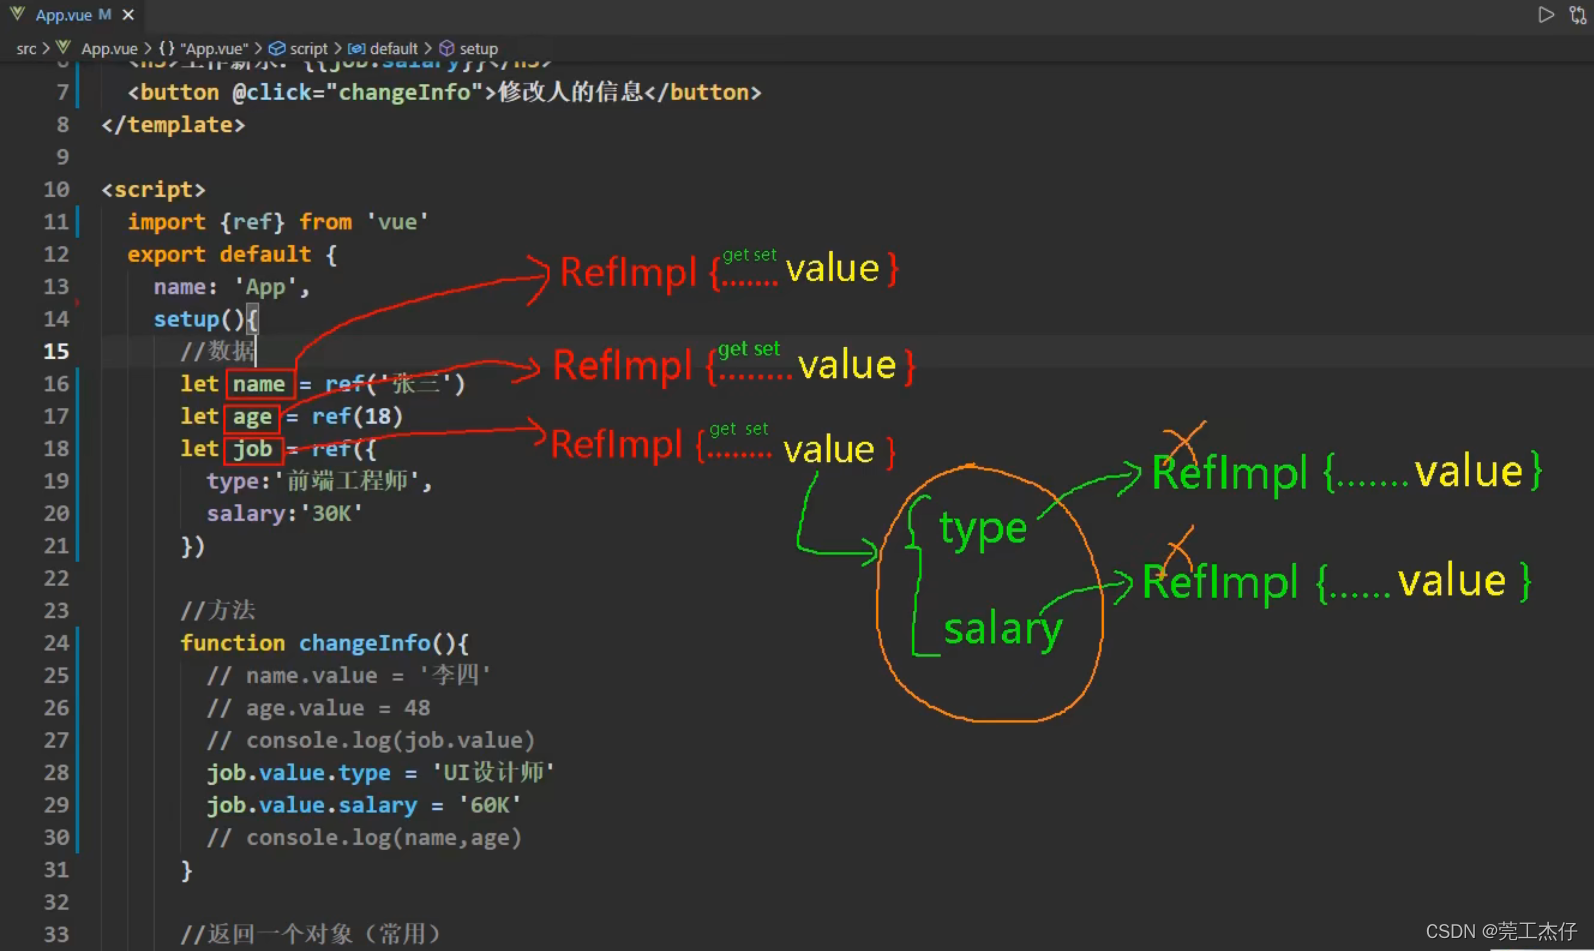Image resolution: width=1594 pixels, height=951 pixels.
Task: Click the Vue file icon in the tab
Action: point(17,14)
